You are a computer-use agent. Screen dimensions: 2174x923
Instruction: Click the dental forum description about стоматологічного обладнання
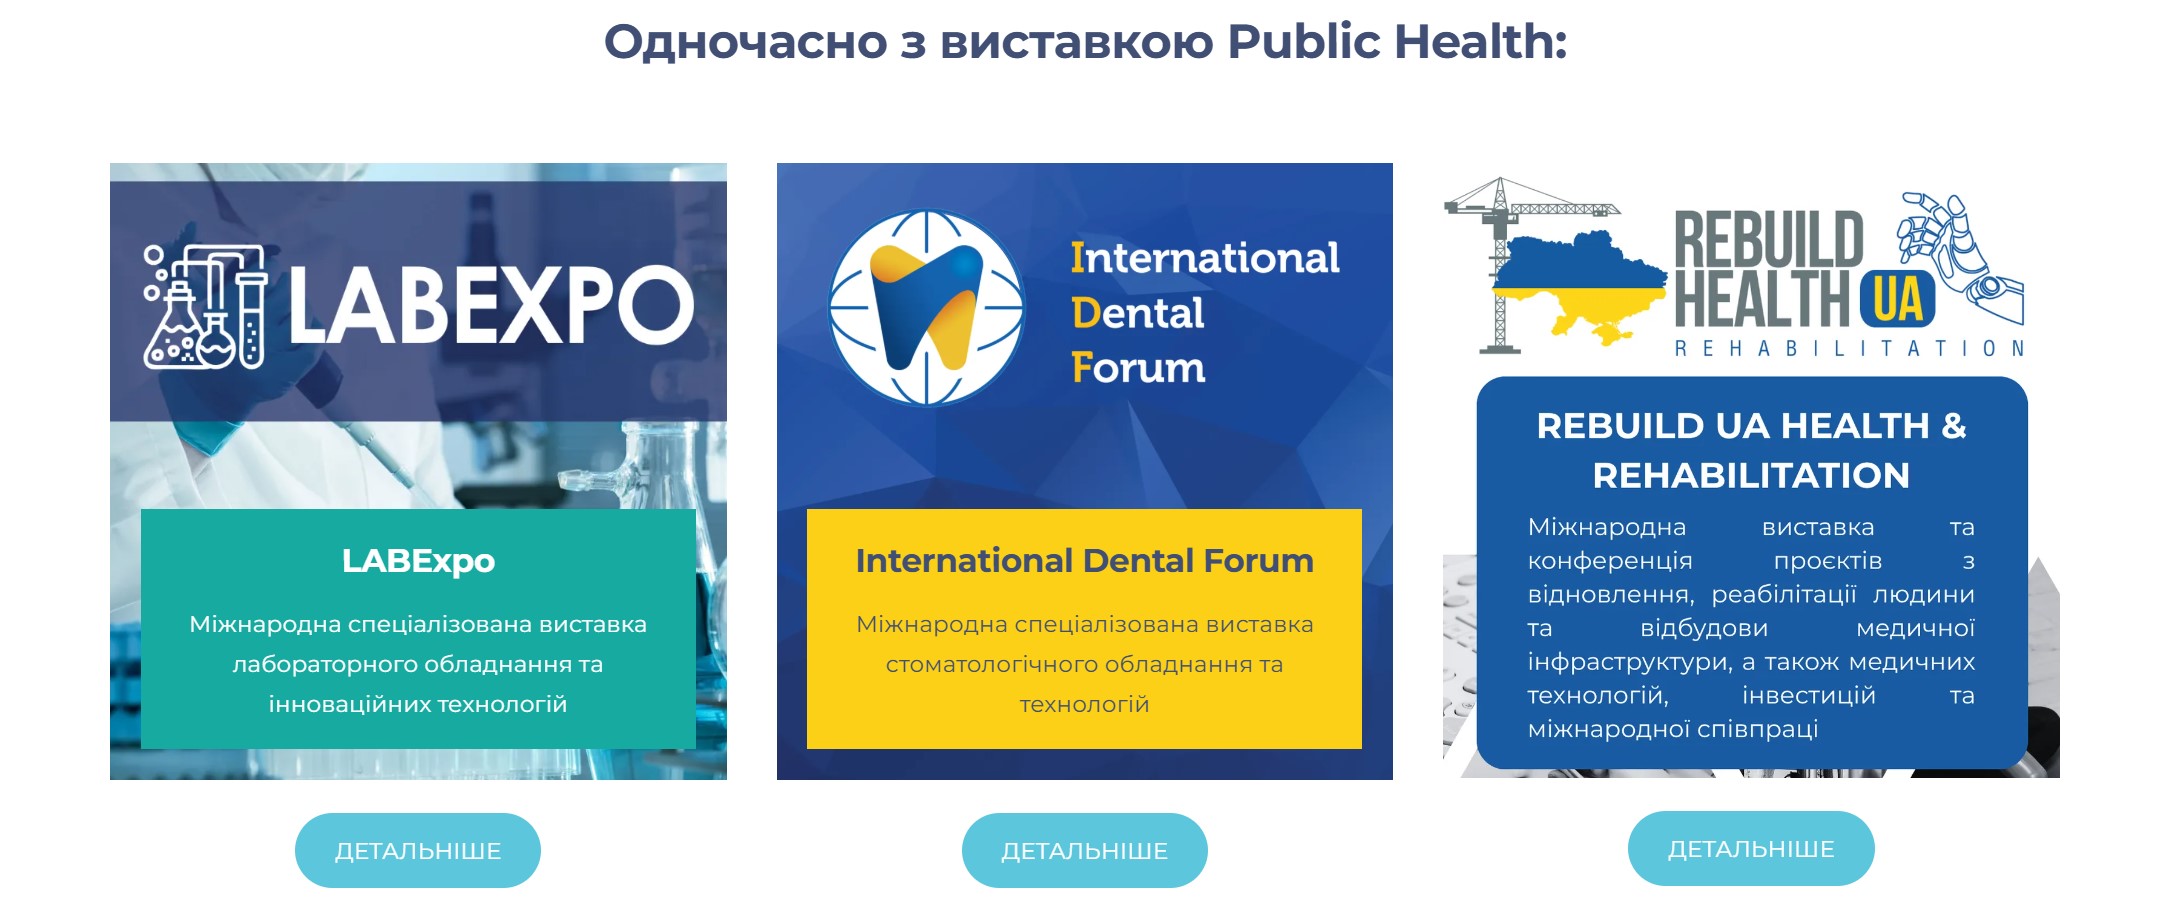point(1085,664)
